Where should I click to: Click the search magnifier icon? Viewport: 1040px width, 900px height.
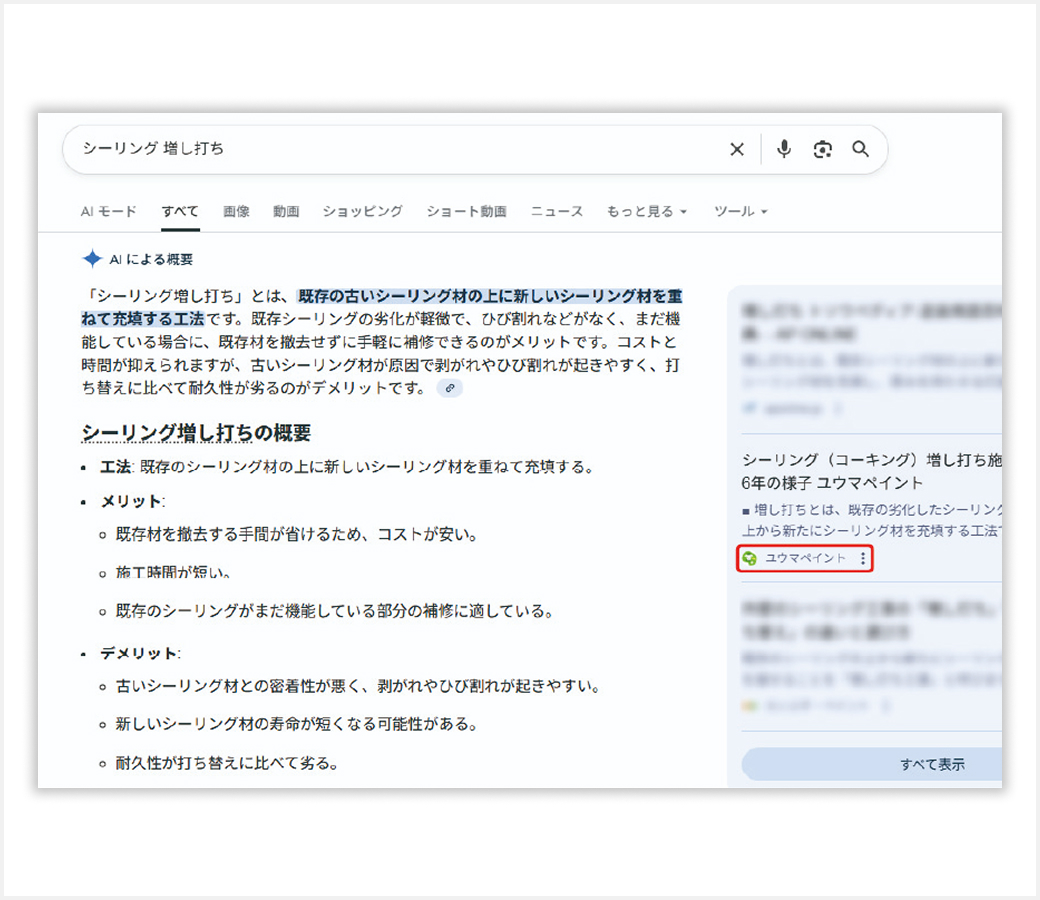(861, 149)
